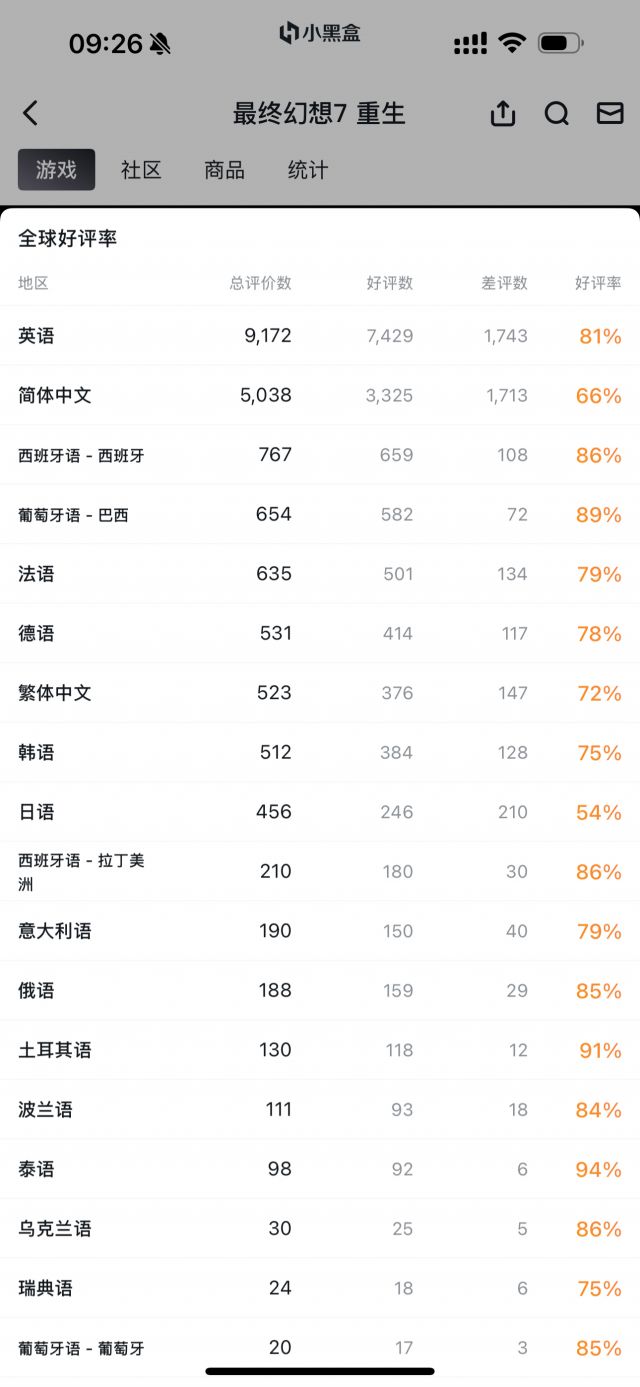
Task: Switch to the 统计 tab
Action: click(307, 170)
